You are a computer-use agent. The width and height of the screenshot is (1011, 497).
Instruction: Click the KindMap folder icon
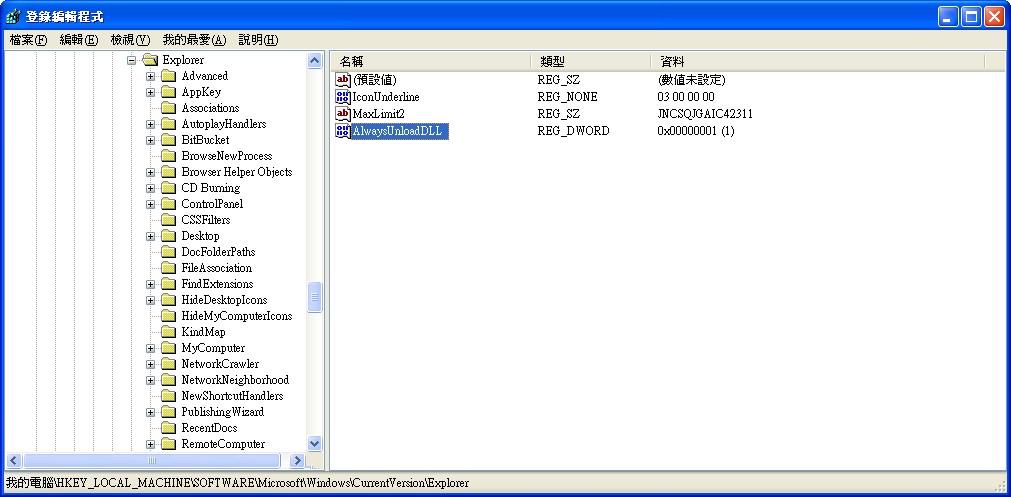pos(168,332)
